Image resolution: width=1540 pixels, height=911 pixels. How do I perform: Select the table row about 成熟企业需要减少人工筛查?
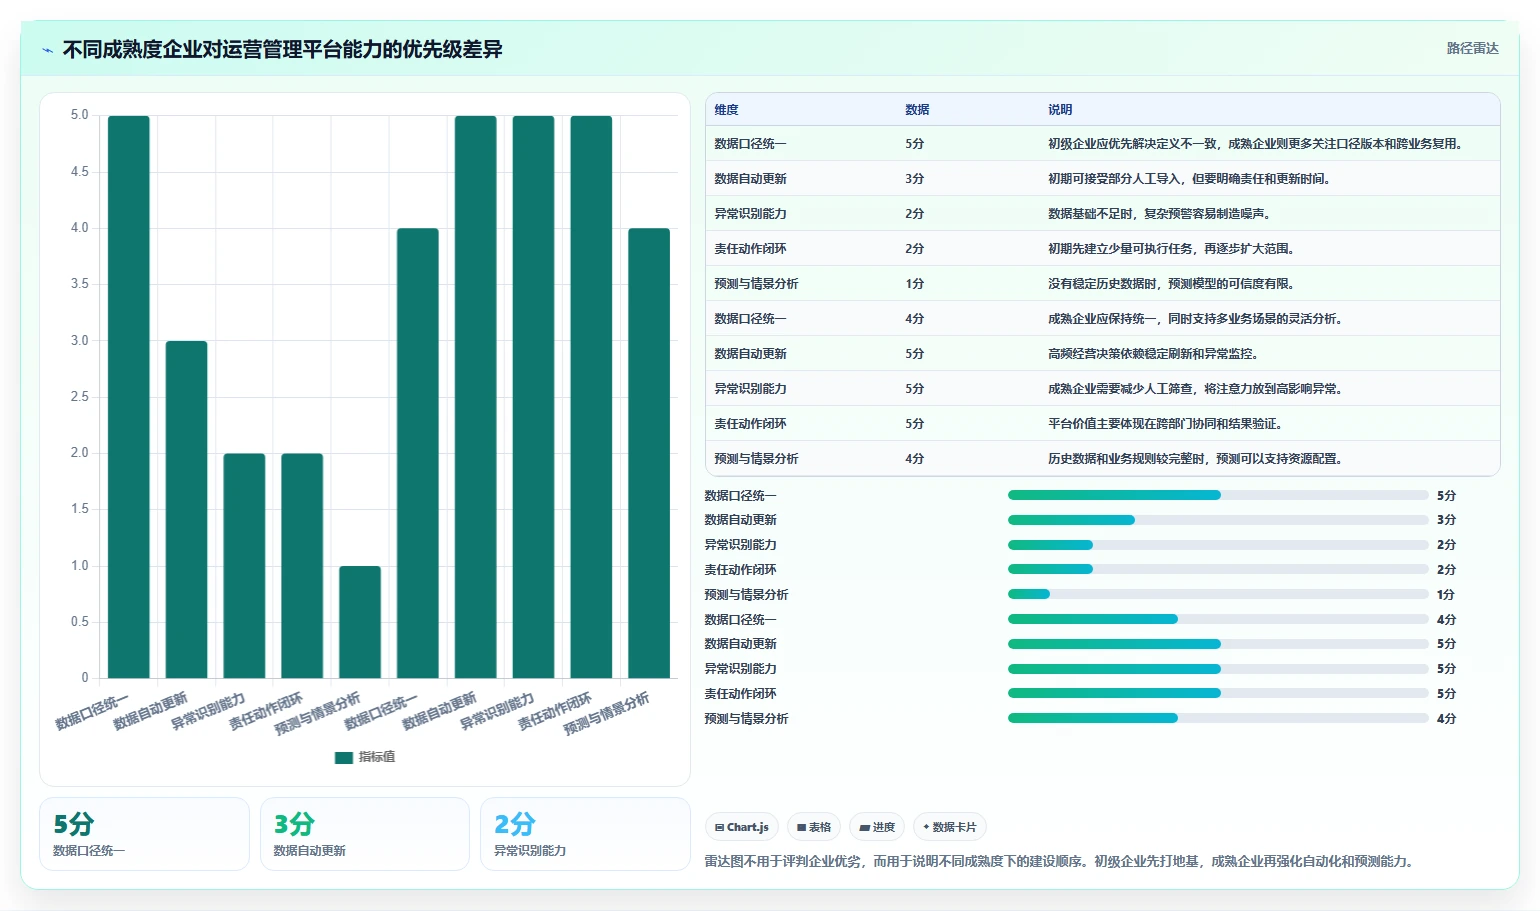(1103, 389)
